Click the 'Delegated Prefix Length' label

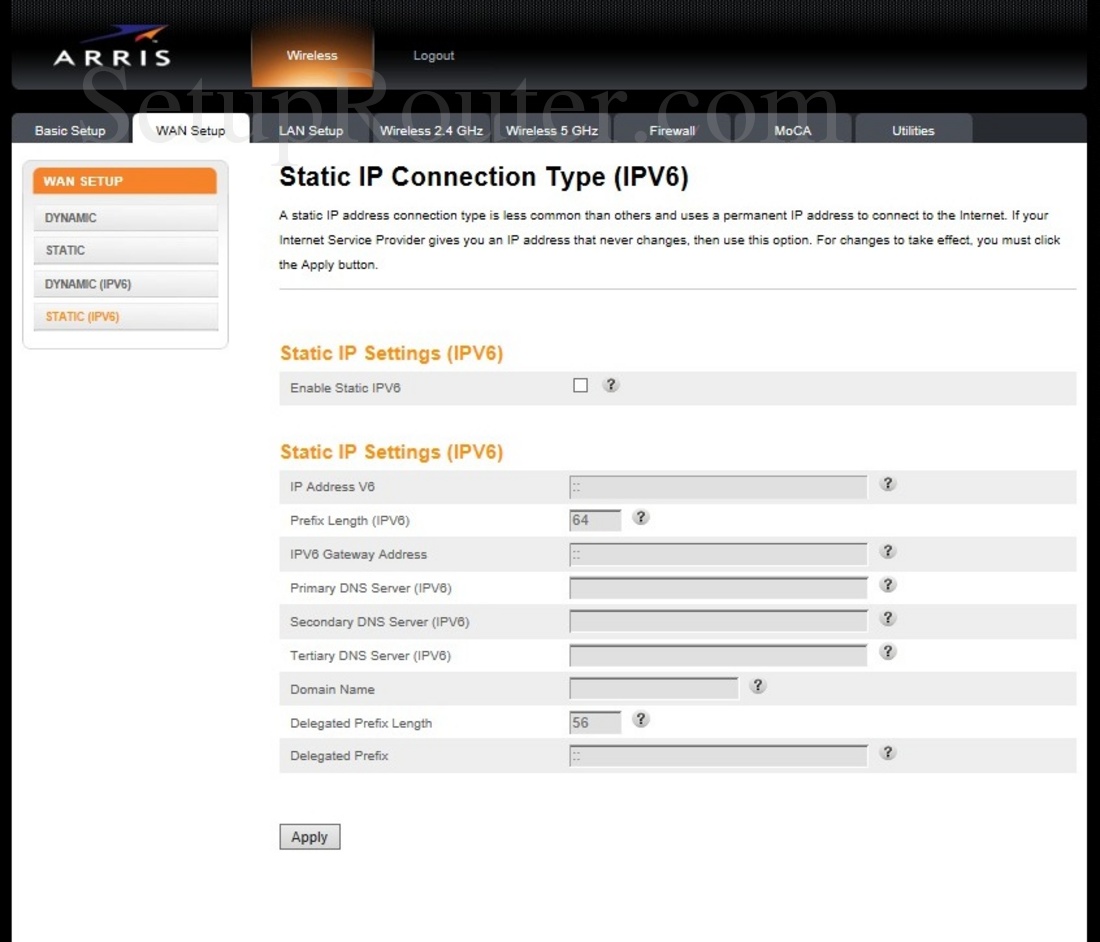[x=361, y=723]
